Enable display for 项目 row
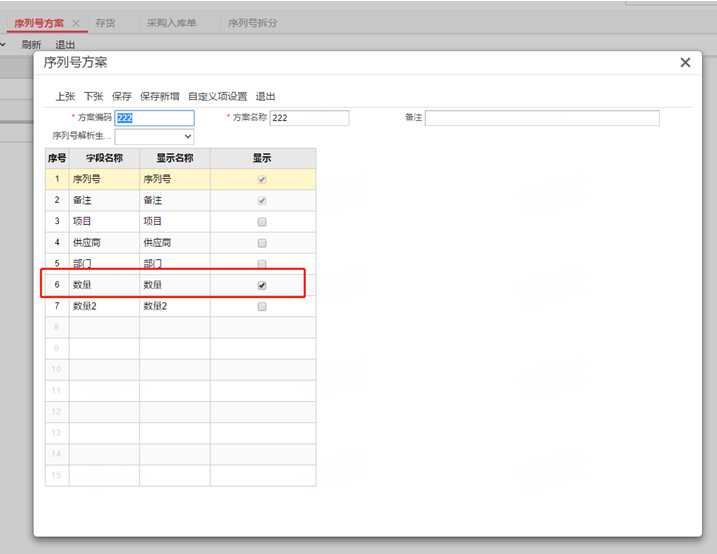The width and height of the screenshot is (717, 554). 262,222
